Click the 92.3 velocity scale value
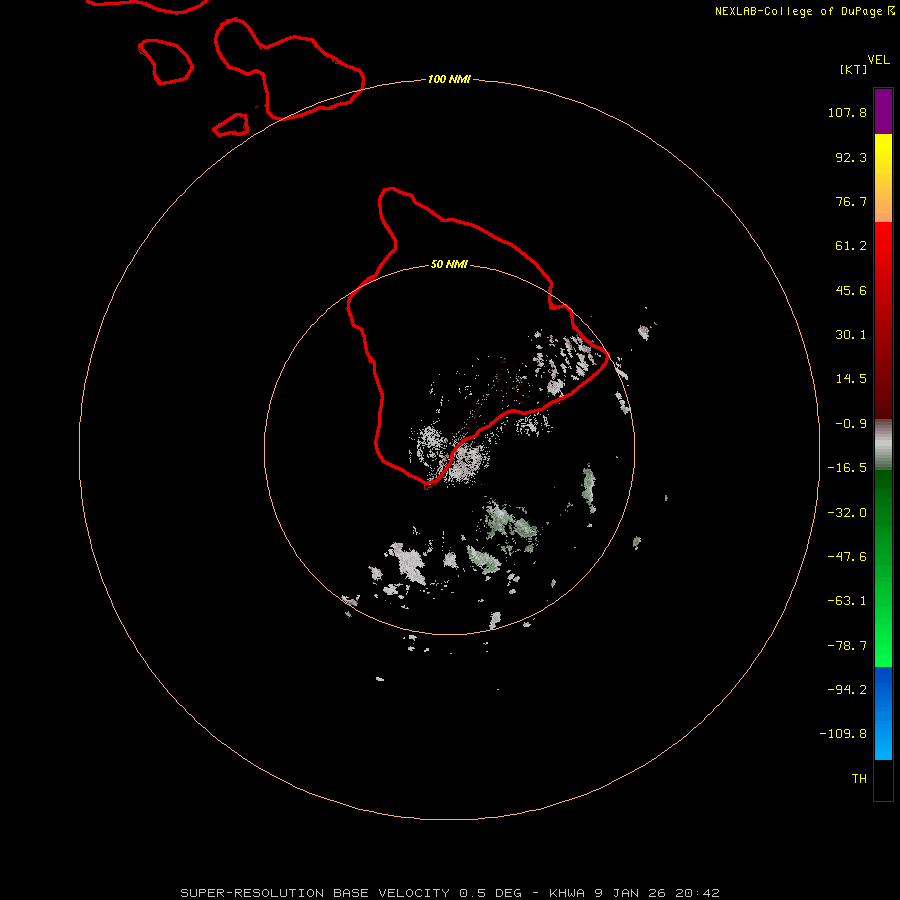Viewport: 900px width, 900px height. (x=851, y=157)
